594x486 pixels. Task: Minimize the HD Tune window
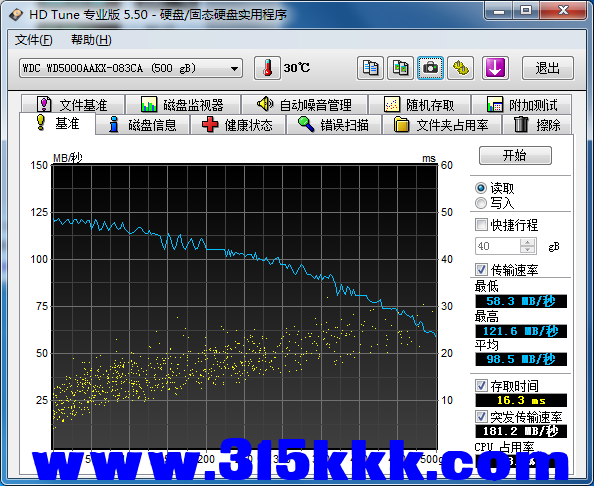click(499, 11)
